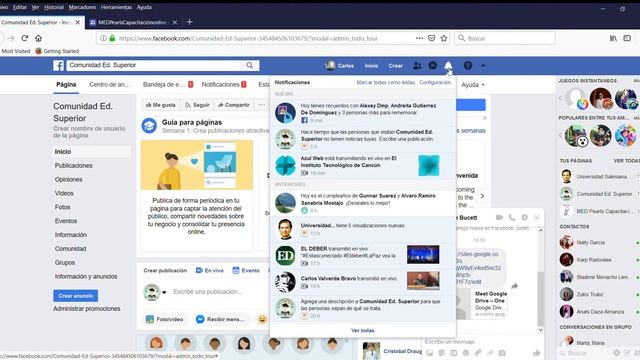640x360 pixels.
Task: Reload page with browser refresh button
Action: pos(24,38)
